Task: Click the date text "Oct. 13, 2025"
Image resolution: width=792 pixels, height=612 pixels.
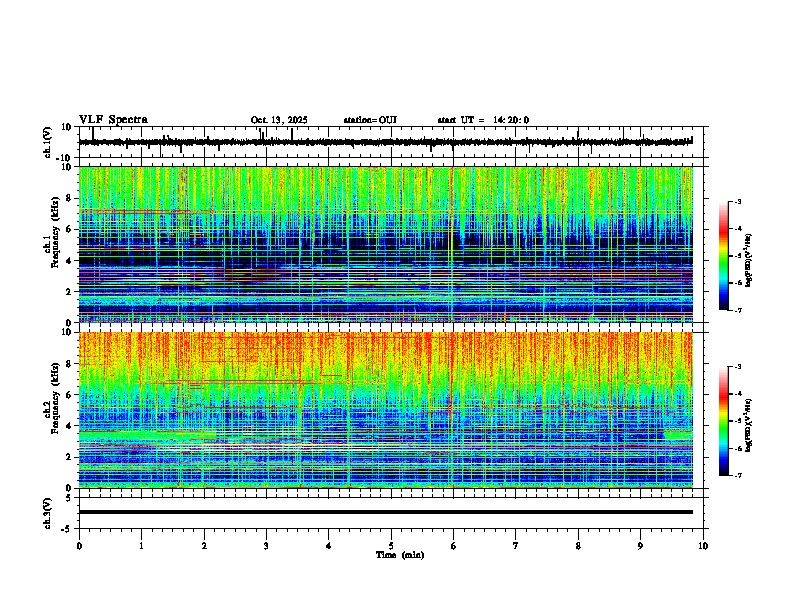Action: 279,120
